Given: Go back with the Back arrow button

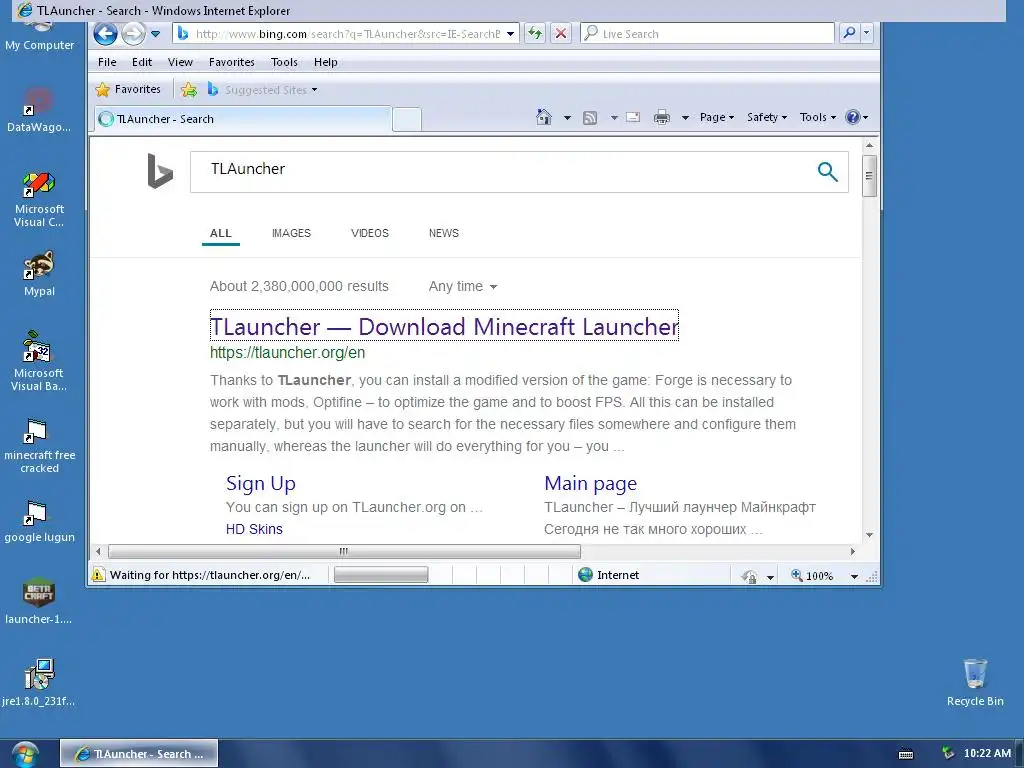Looking at the screenshot, I should [x=105, y=33].
